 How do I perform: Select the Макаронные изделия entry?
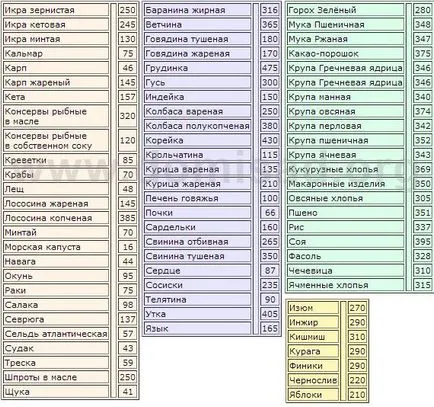coord(345,184)
